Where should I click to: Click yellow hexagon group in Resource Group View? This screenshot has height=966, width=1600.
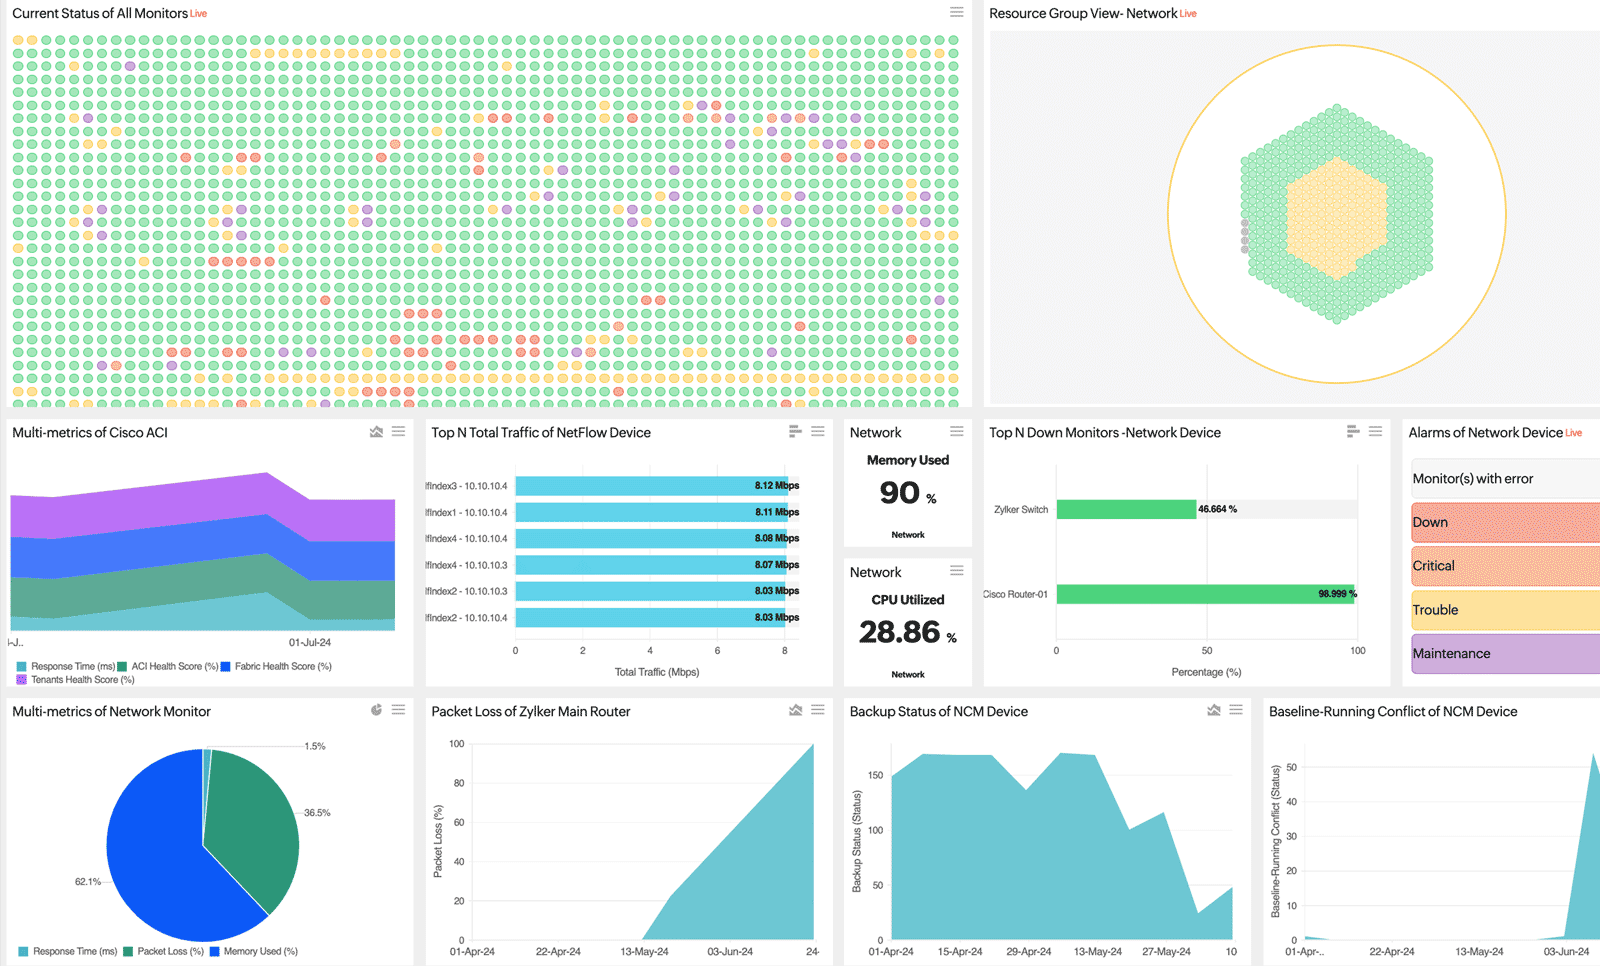[1337, 217]
